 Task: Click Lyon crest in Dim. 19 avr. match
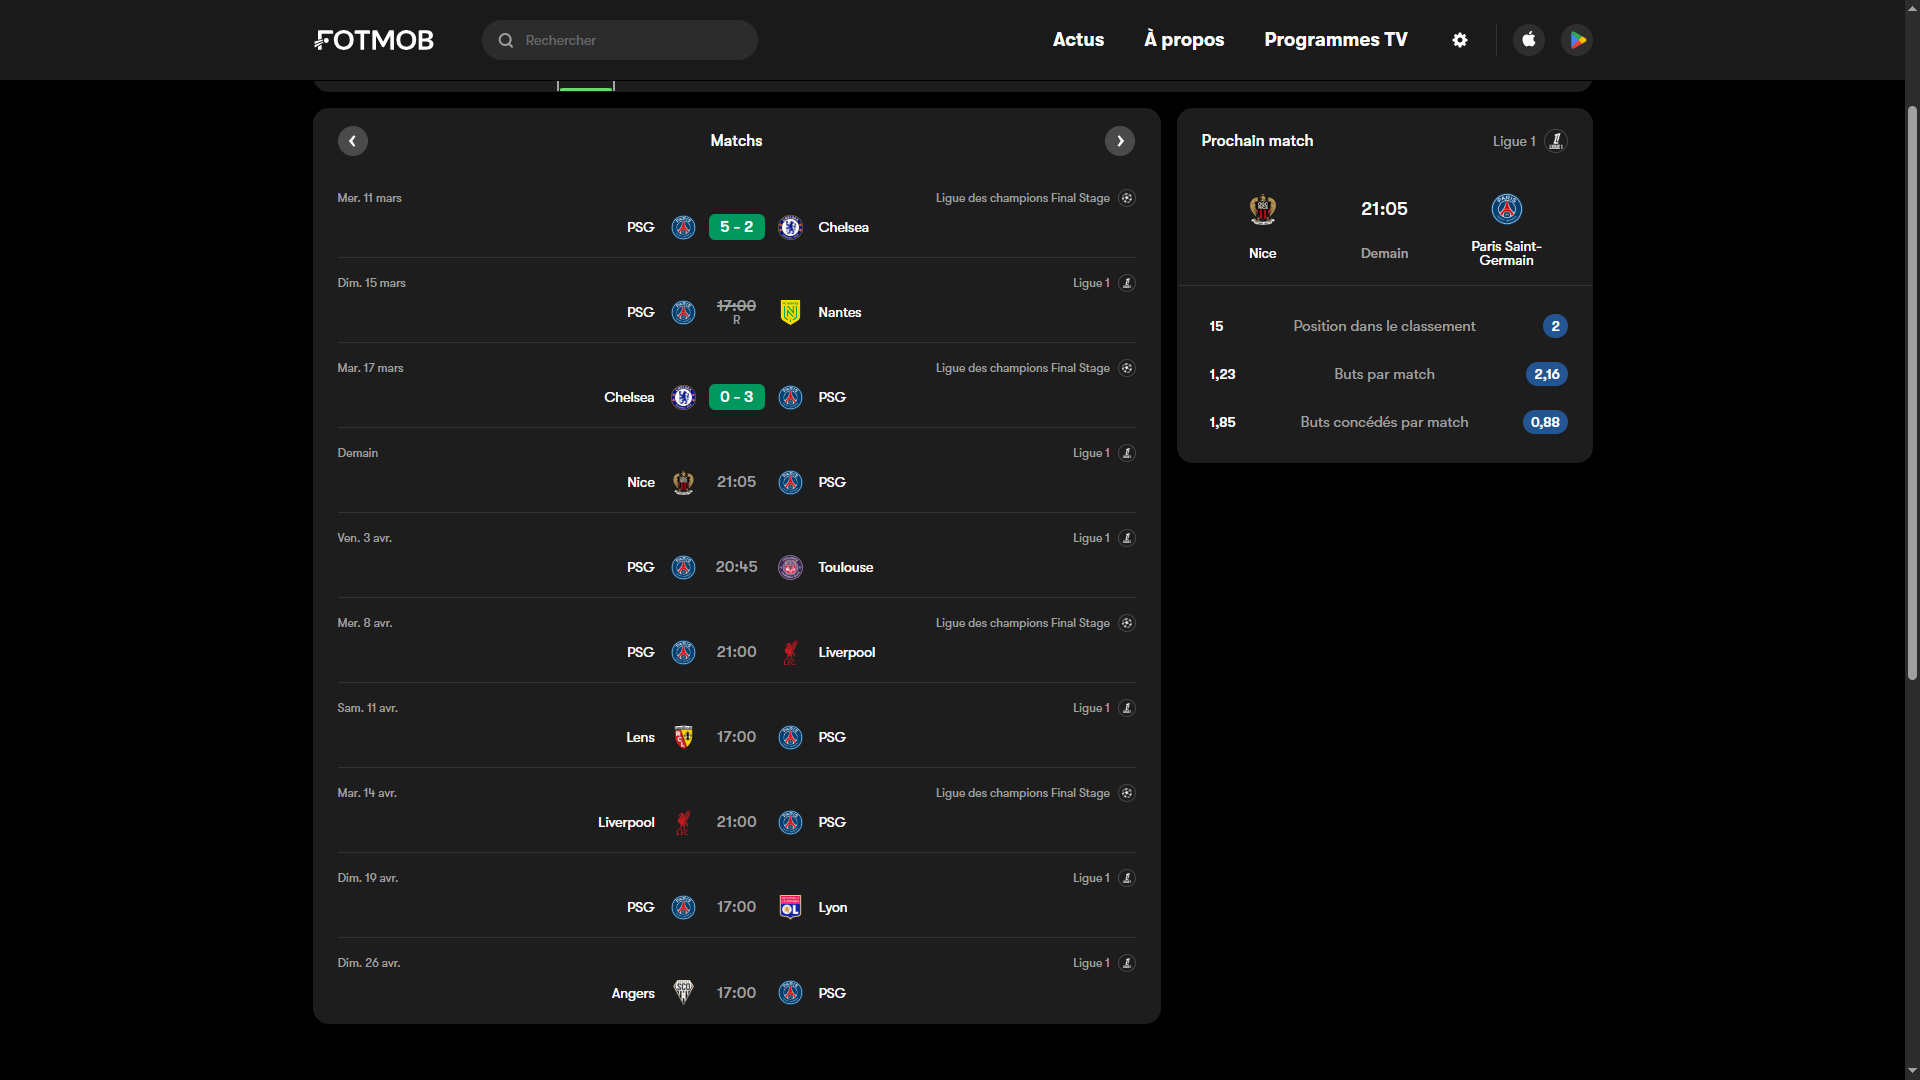pos(790,907)
